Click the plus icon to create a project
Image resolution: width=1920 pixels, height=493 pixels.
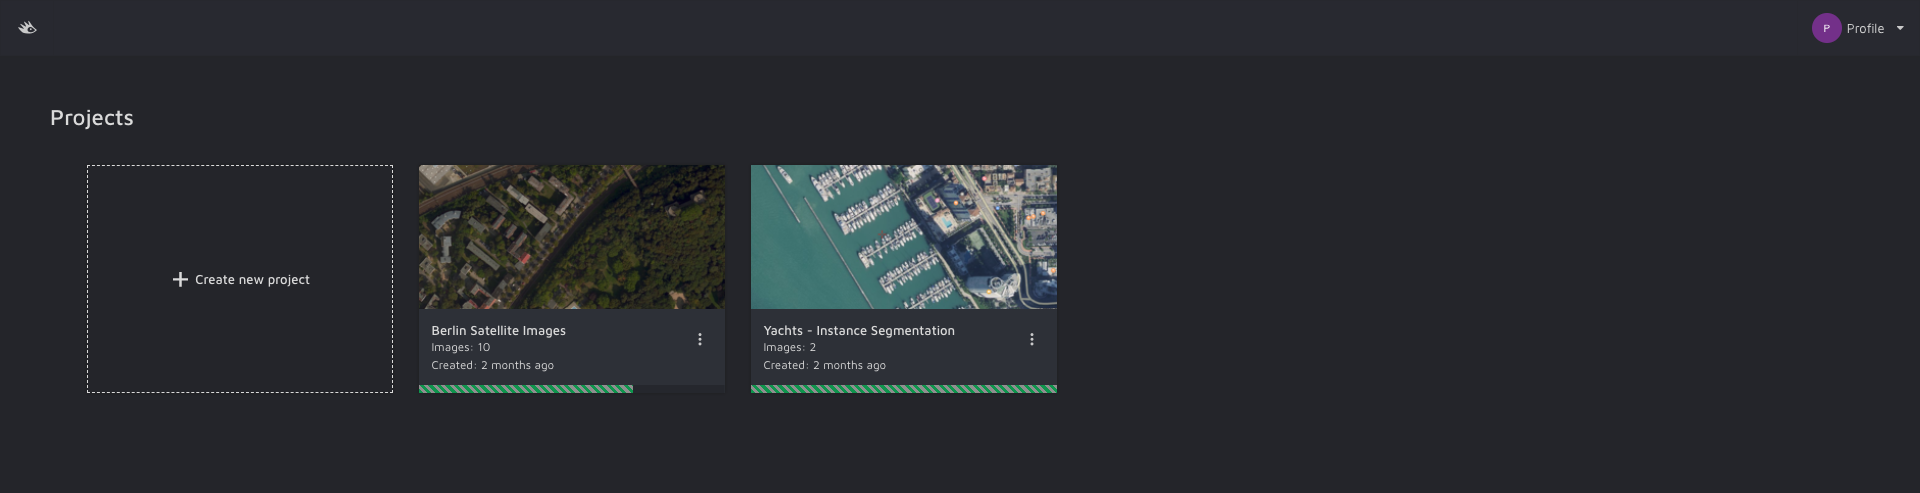point(180,280)
